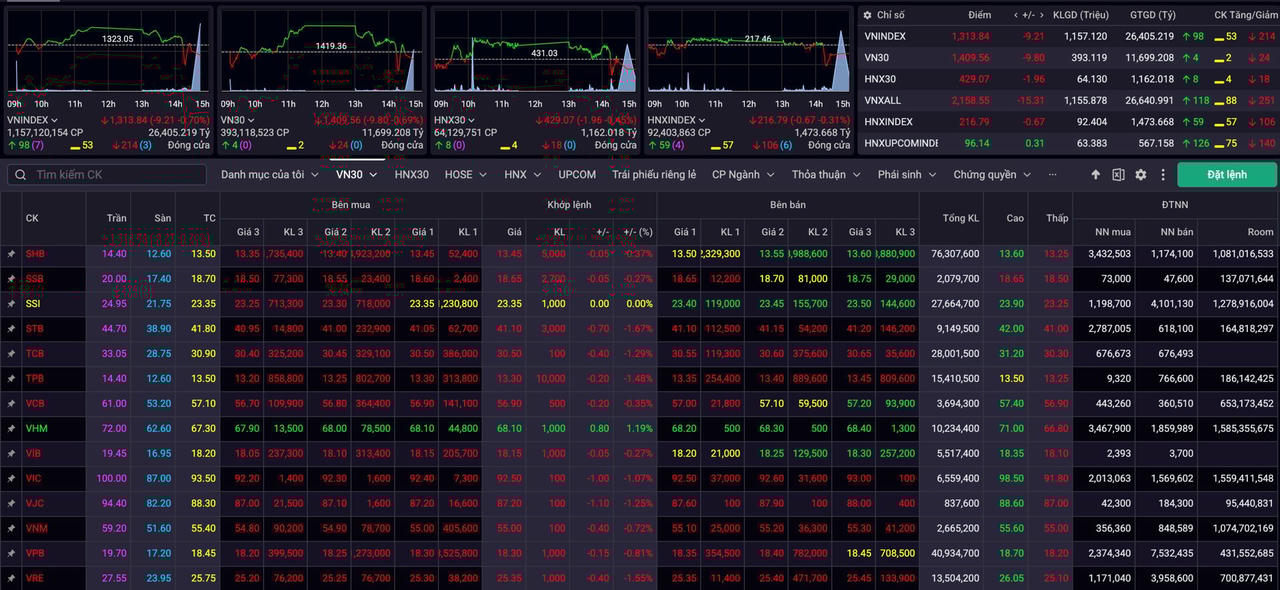Open price board settings gear icon
Viewport: 1280px width, 590px height.
tap(1141, 175)
